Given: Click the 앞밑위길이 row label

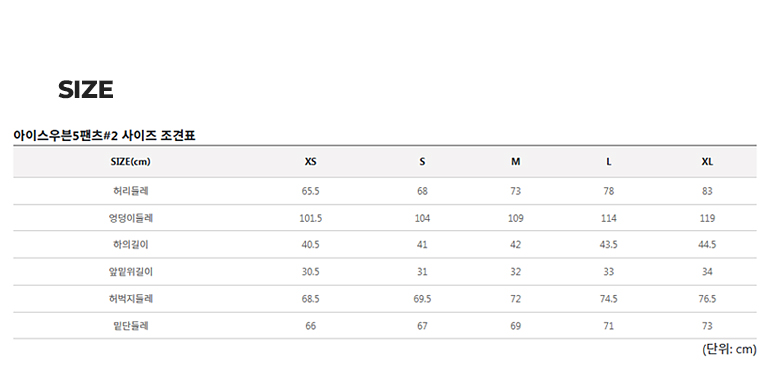Looking at the screenshot, I should (131, 272).
